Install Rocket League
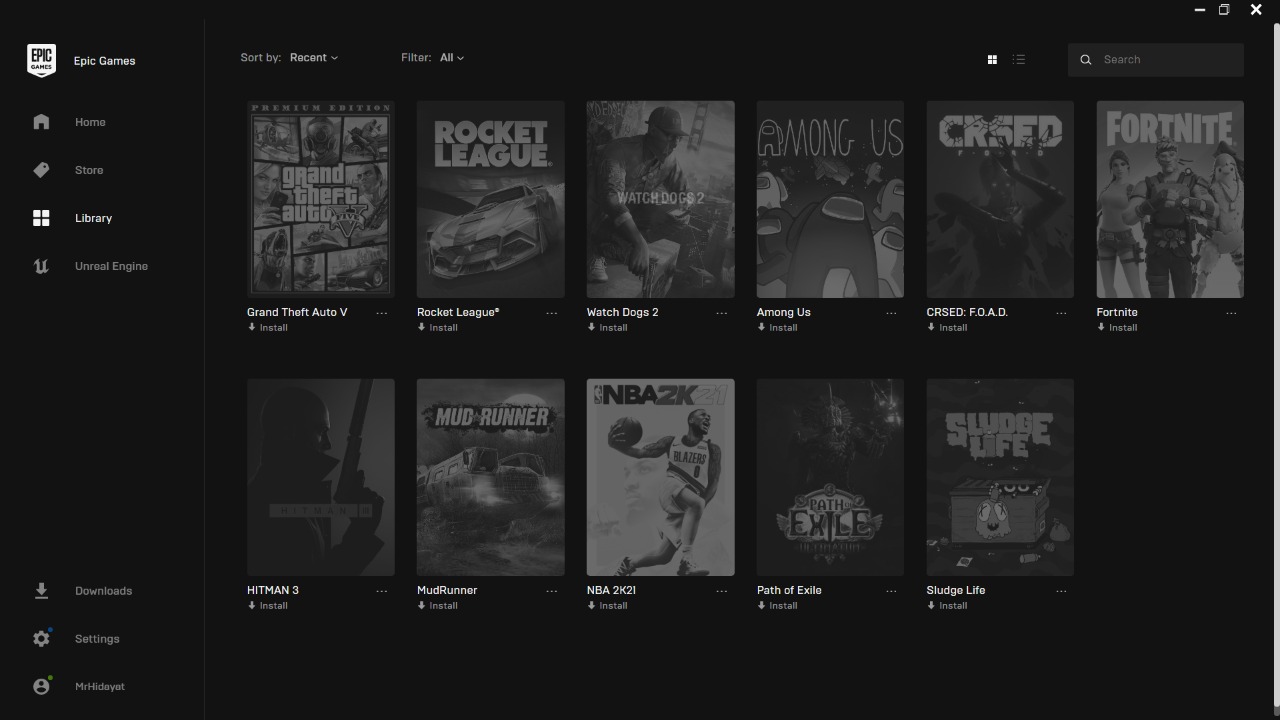This screenshot has height=720, width=1280. click(438, 328)
